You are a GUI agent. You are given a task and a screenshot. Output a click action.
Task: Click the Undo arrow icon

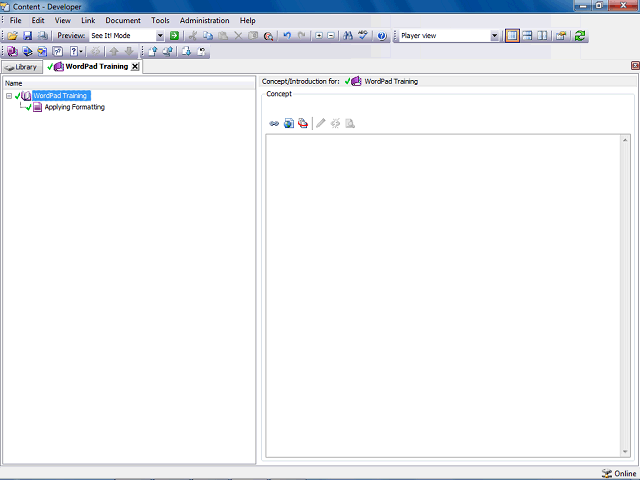coord(287,36)
